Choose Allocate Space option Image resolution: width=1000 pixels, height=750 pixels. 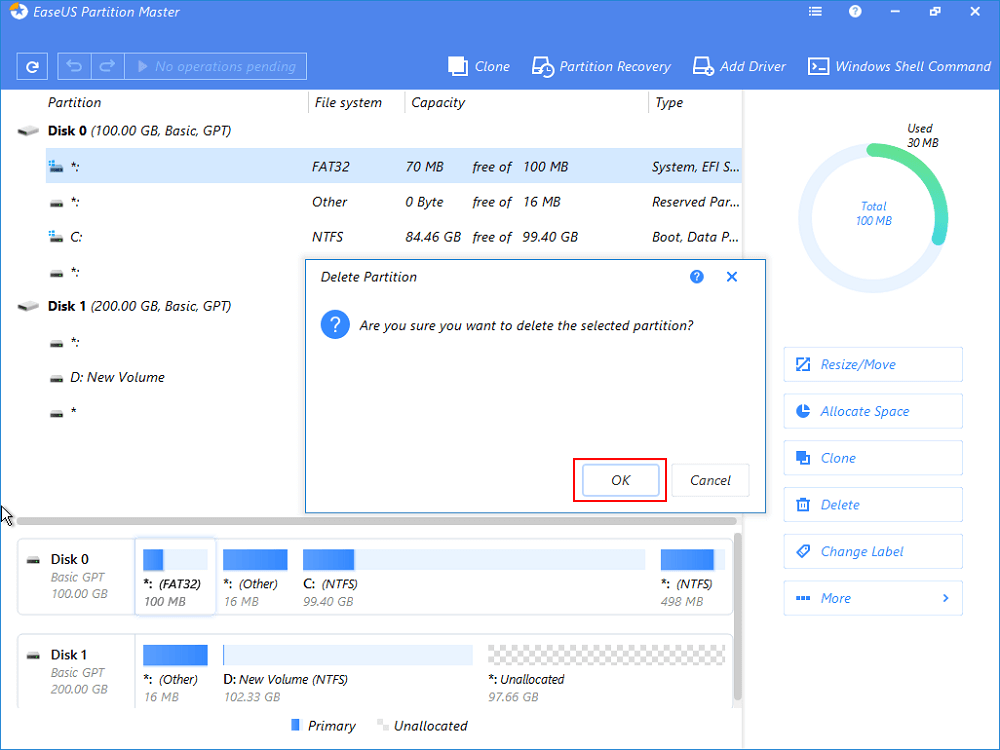873,412
